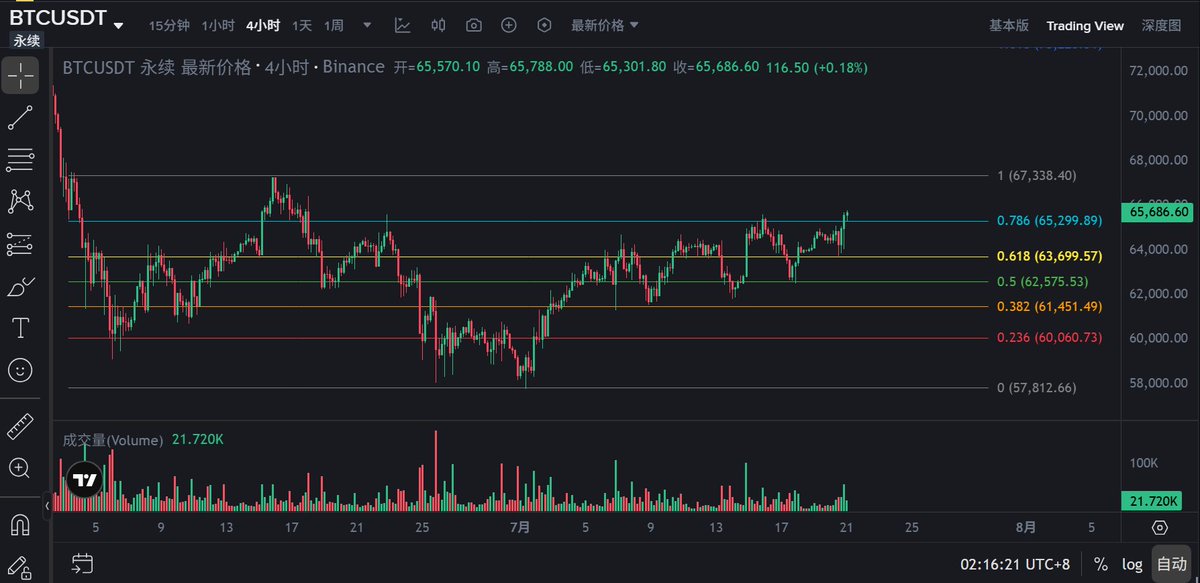
Task: Expand the BTCUSDT symbol dropdown
Action: click(x=119, y=24)
